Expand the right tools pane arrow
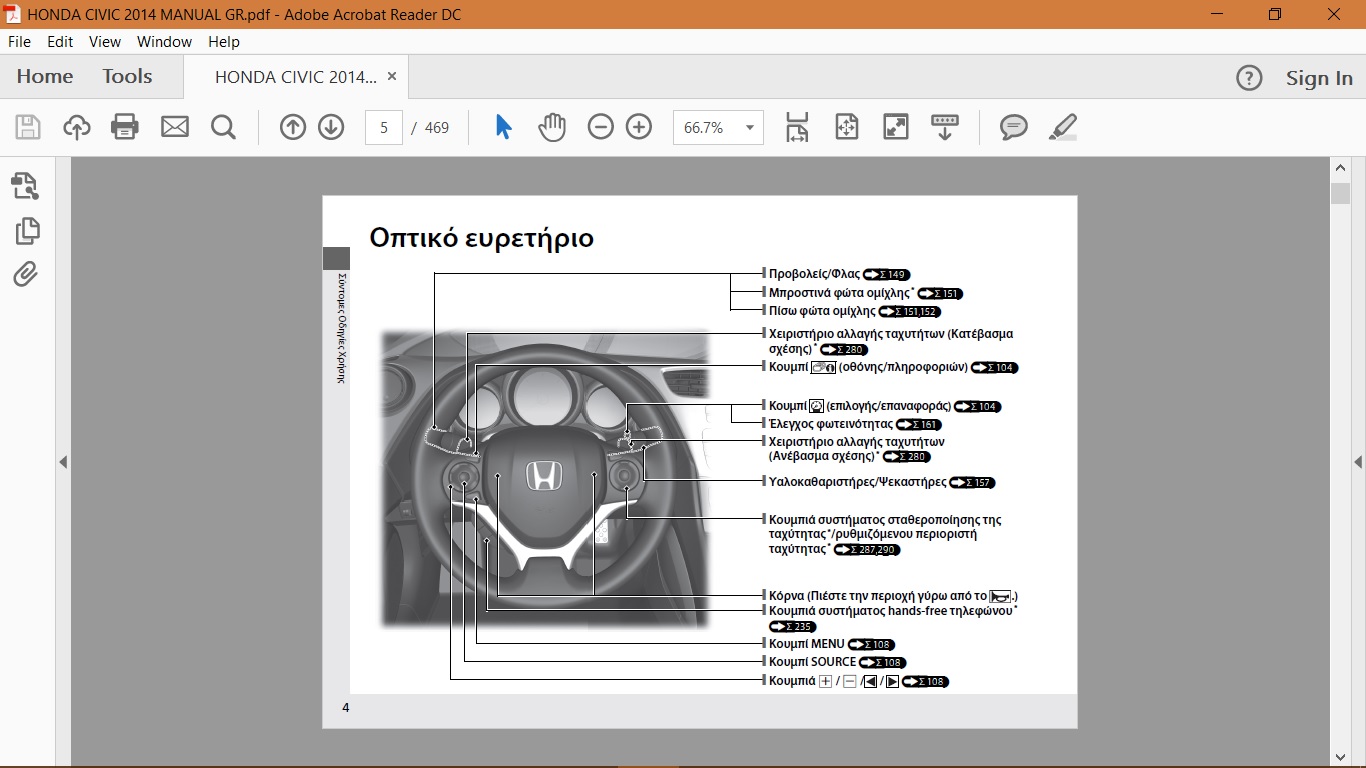Screen dimensions: 1366x768 click(1358, 462)
